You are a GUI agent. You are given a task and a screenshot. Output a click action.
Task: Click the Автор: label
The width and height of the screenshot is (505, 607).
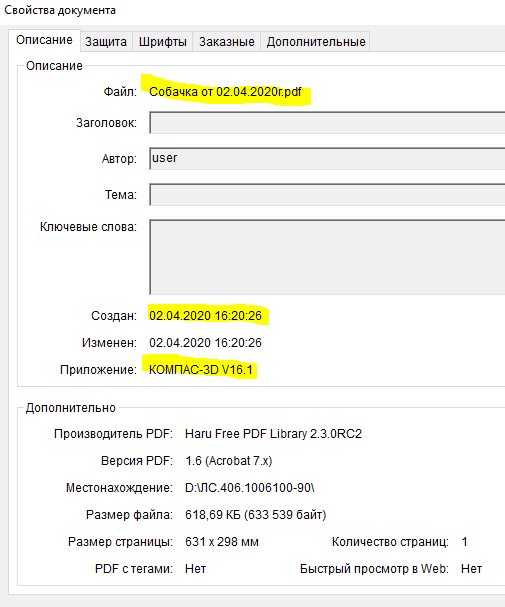pos(119,159)
